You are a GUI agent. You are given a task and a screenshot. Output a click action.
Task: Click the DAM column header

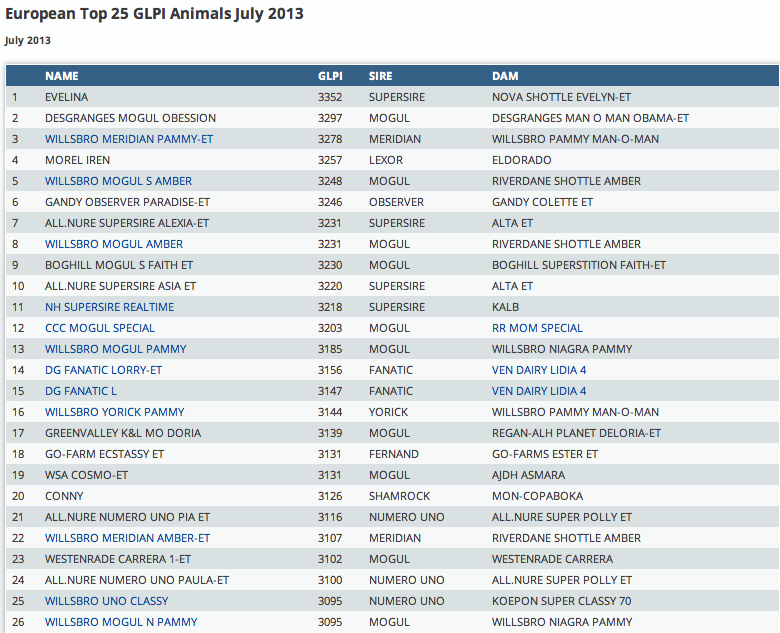click(x=505, y=76)
